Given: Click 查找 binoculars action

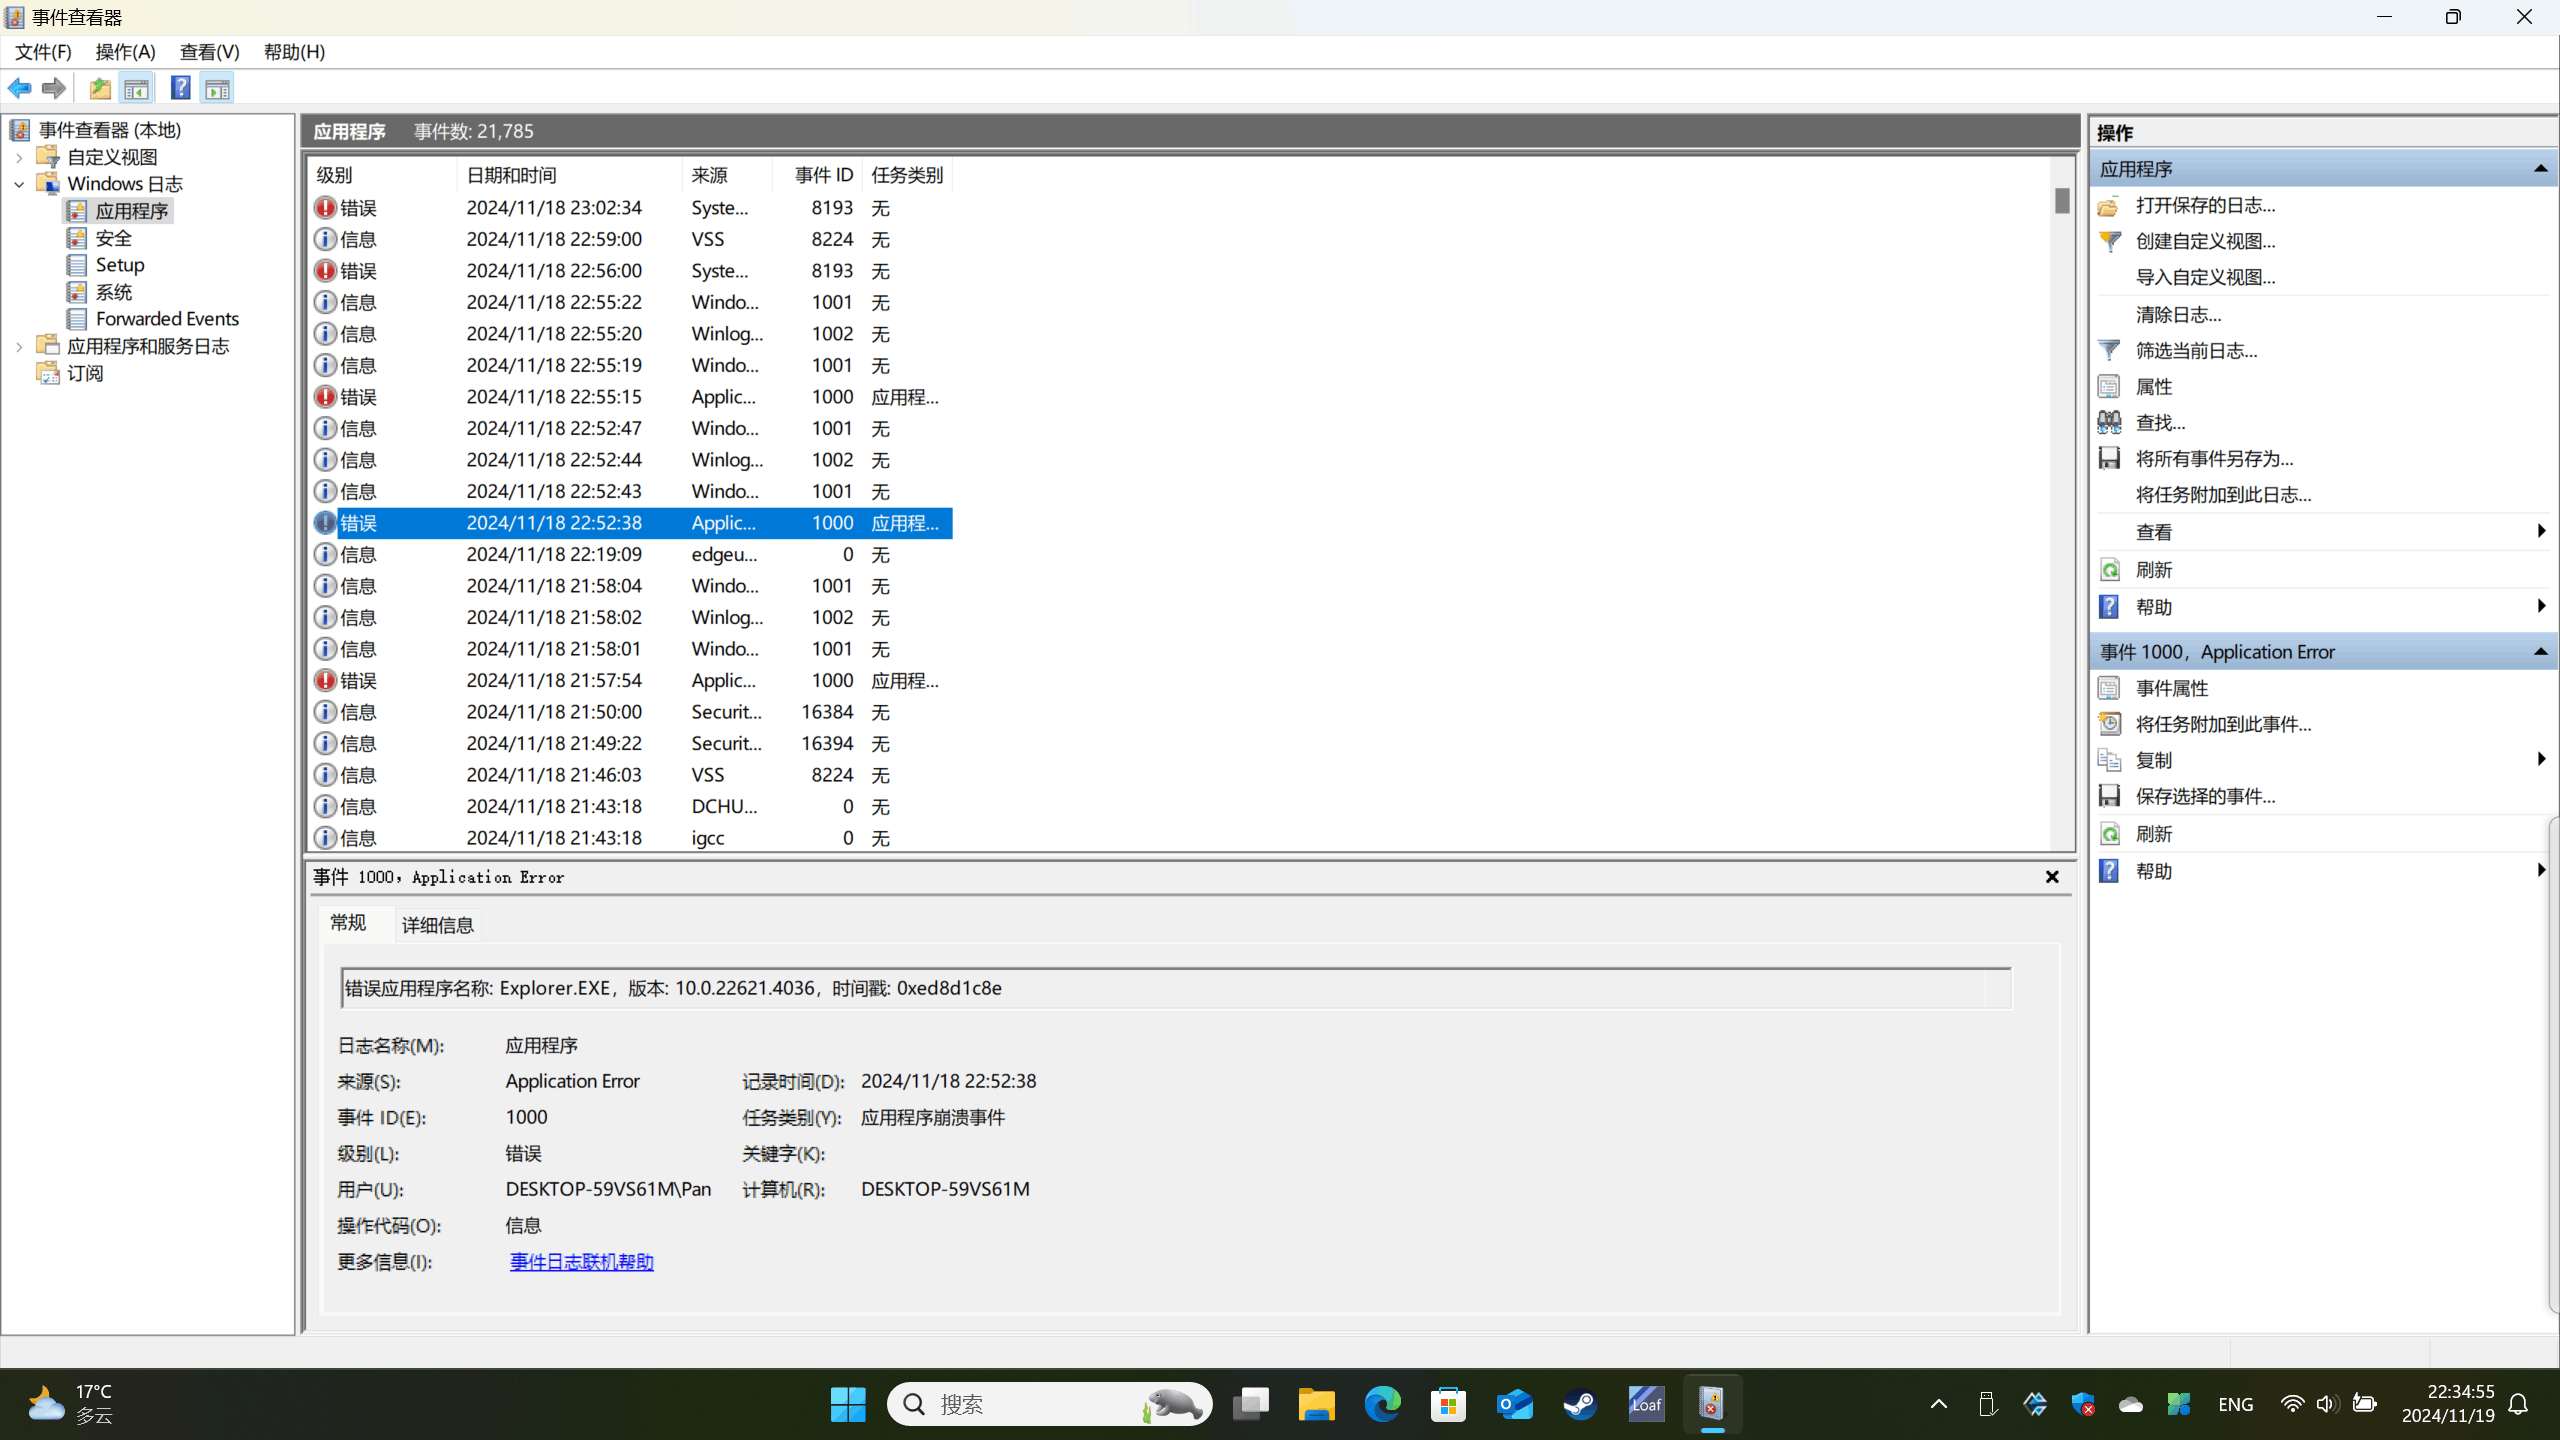Looking at the screenshot, I should coord(2160,423).
